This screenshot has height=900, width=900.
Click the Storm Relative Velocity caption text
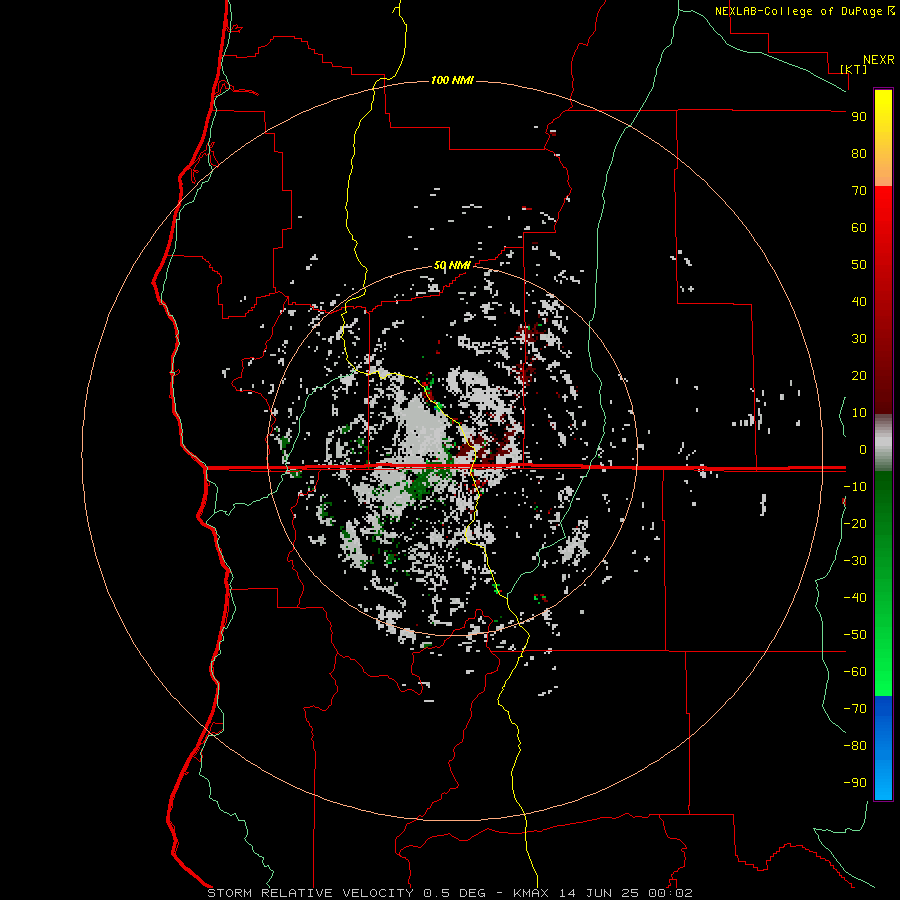449,893
